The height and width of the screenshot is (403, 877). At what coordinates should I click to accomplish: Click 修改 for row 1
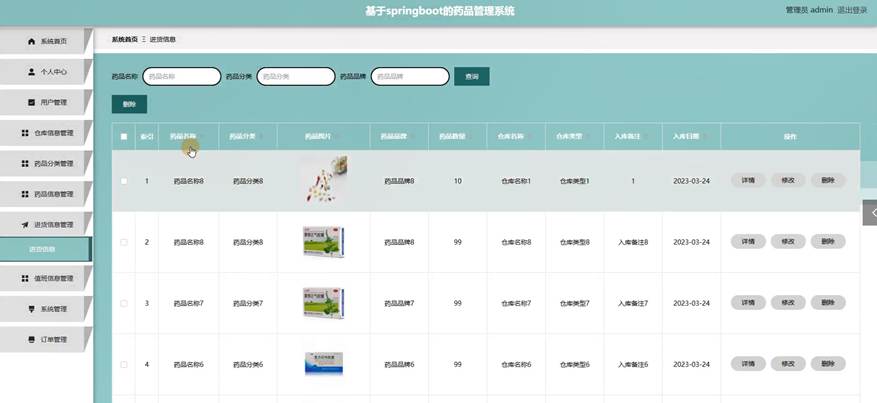788,181
